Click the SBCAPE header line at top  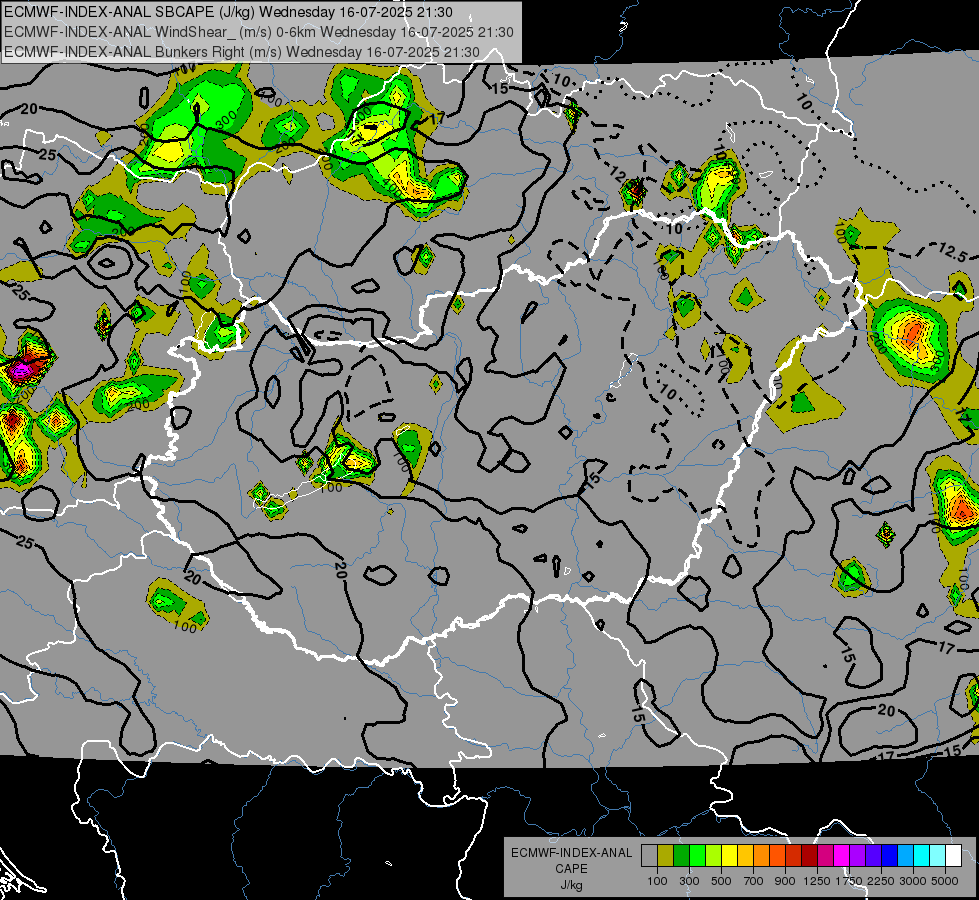tap(229, 12)
